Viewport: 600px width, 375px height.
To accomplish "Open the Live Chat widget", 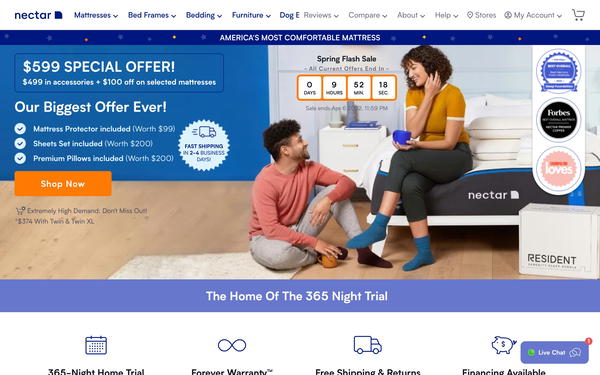I will (554, 352).
